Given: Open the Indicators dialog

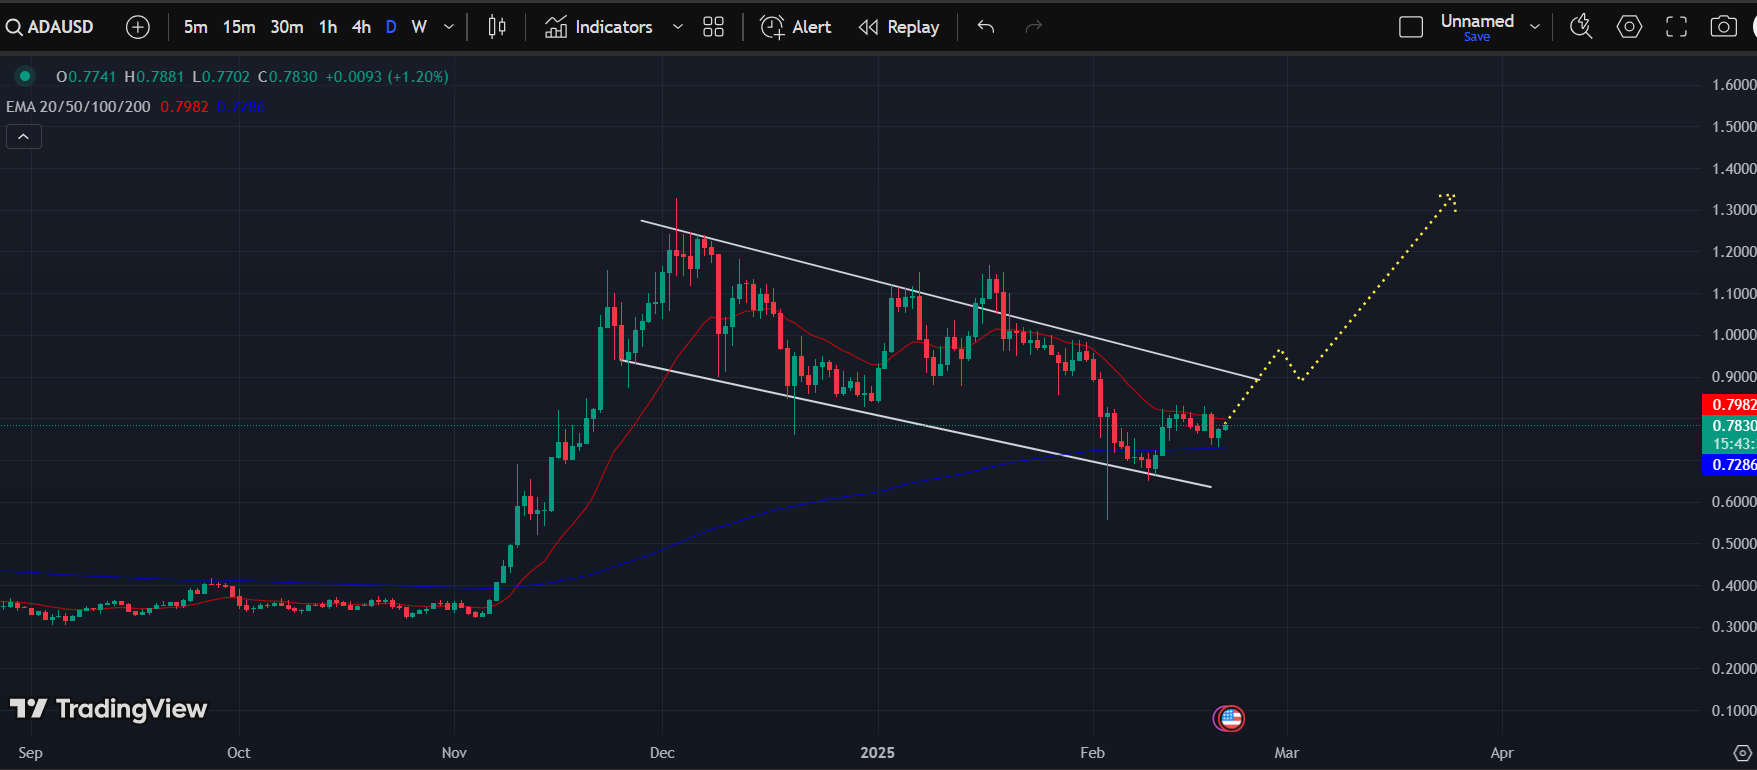Looking at the screenshot, I should click(599, 27).
